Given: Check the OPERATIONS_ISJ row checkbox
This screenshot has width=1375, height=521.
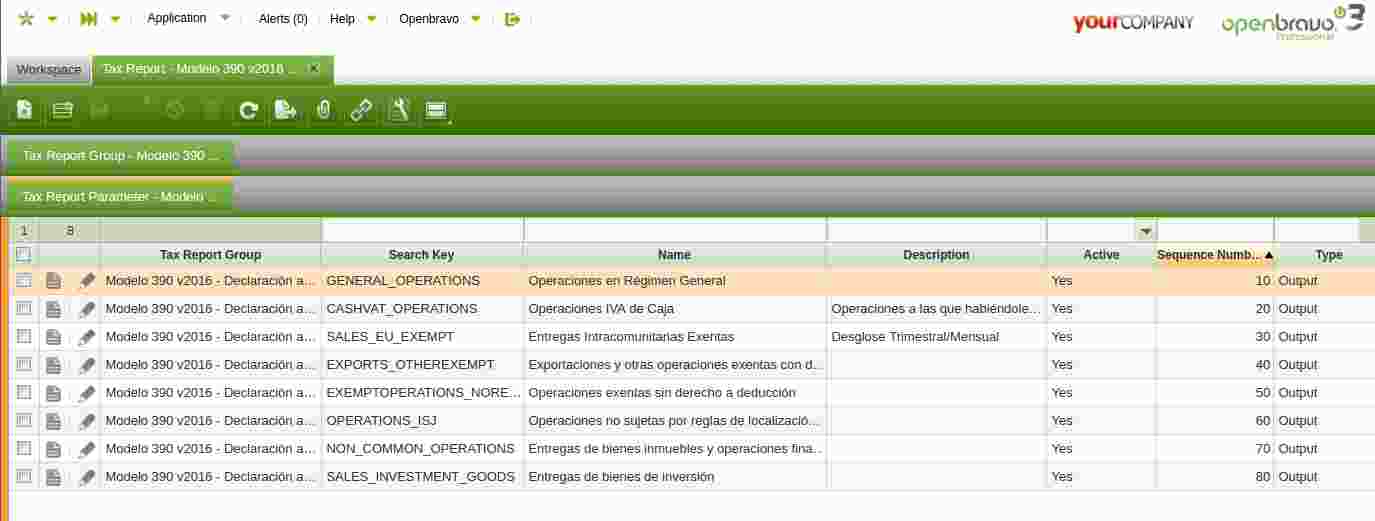Looking at the screenshot, I should [x=24, y=421].
